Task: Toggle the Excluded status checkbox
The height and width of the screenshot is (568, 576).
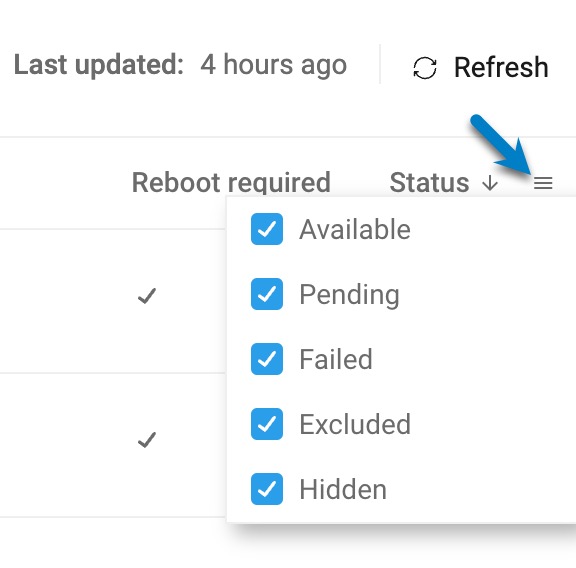Action: tap(267, 424)
